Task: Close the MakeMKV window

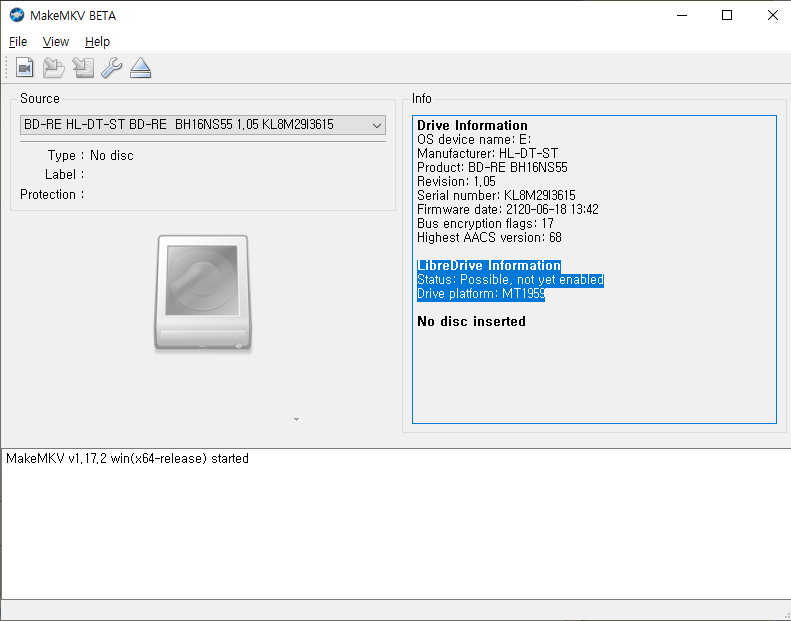Action: point(772,16)
